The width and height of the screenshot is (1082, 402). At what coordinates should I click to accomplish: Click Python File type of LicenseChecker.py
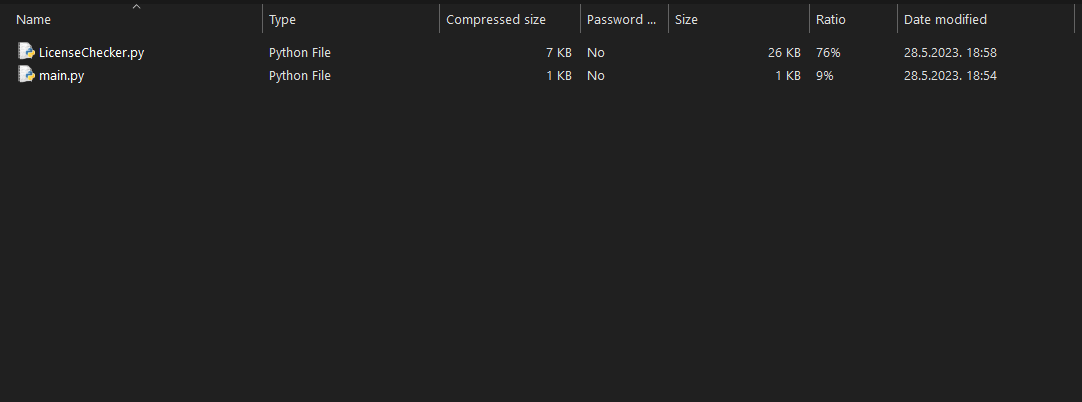coord(299,52)
